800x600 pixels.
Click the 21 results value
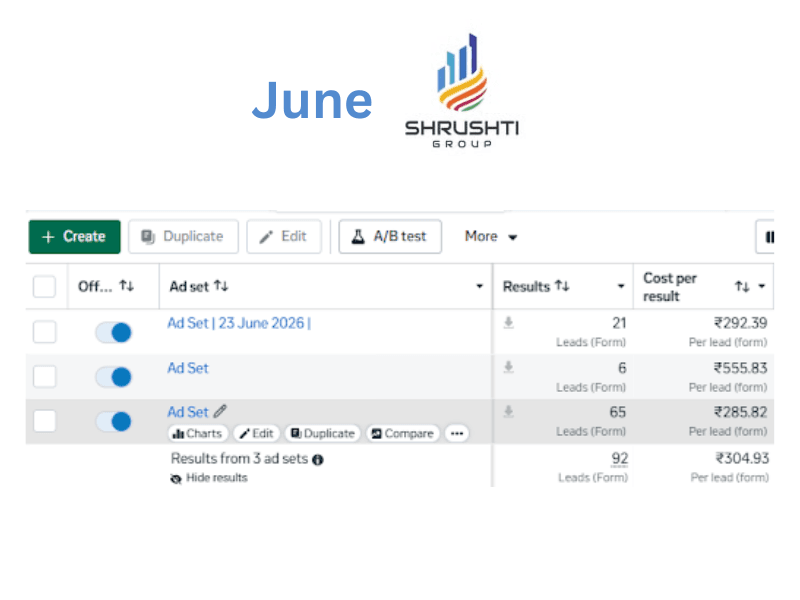pos(619,323)
